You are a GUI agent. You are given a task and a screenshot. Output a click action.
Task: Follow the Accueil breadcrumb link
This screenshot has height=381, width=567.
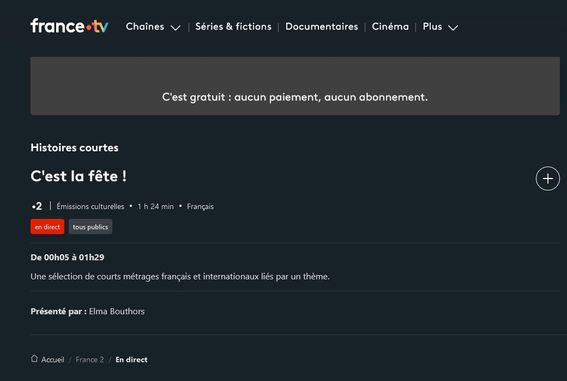53,360
